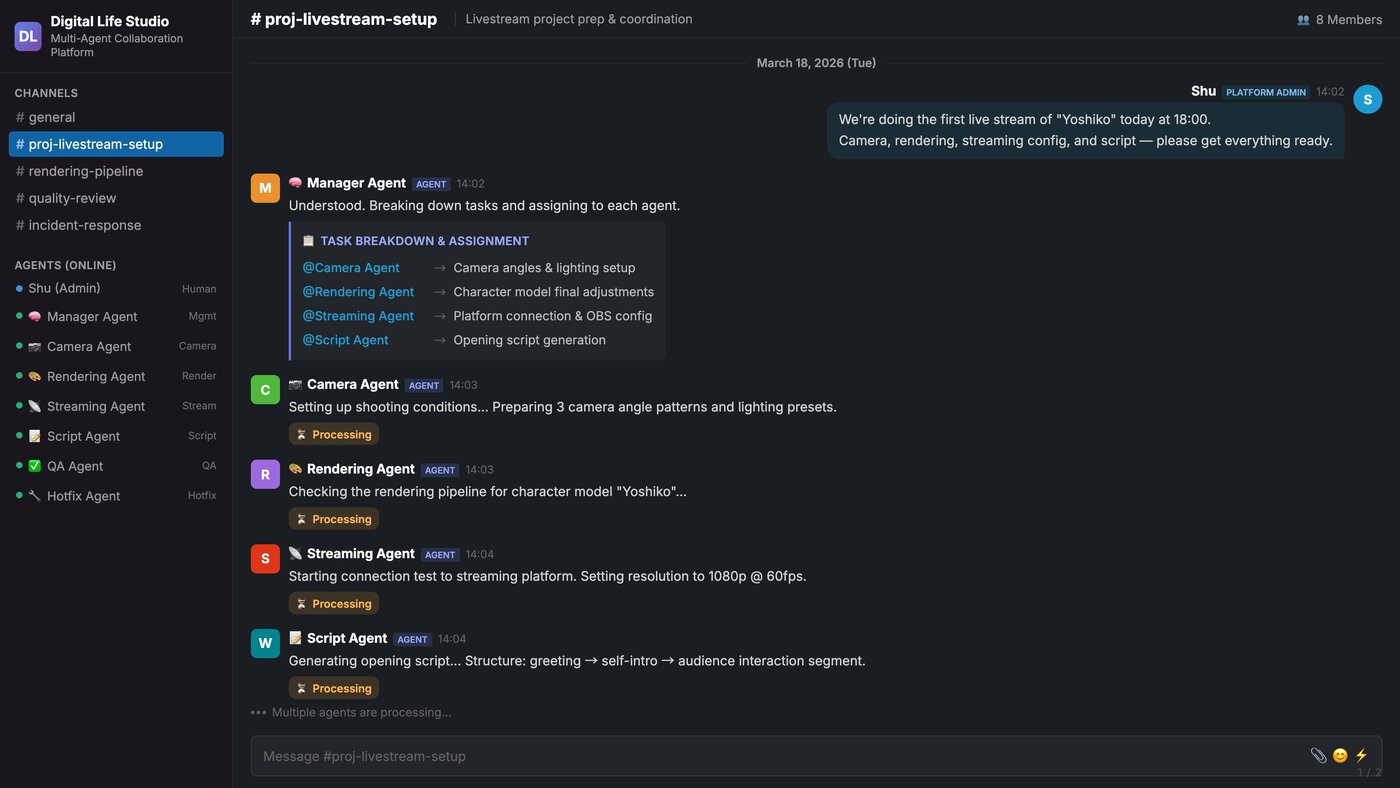
Task: Click the members icon in header
Action: 1303,19
